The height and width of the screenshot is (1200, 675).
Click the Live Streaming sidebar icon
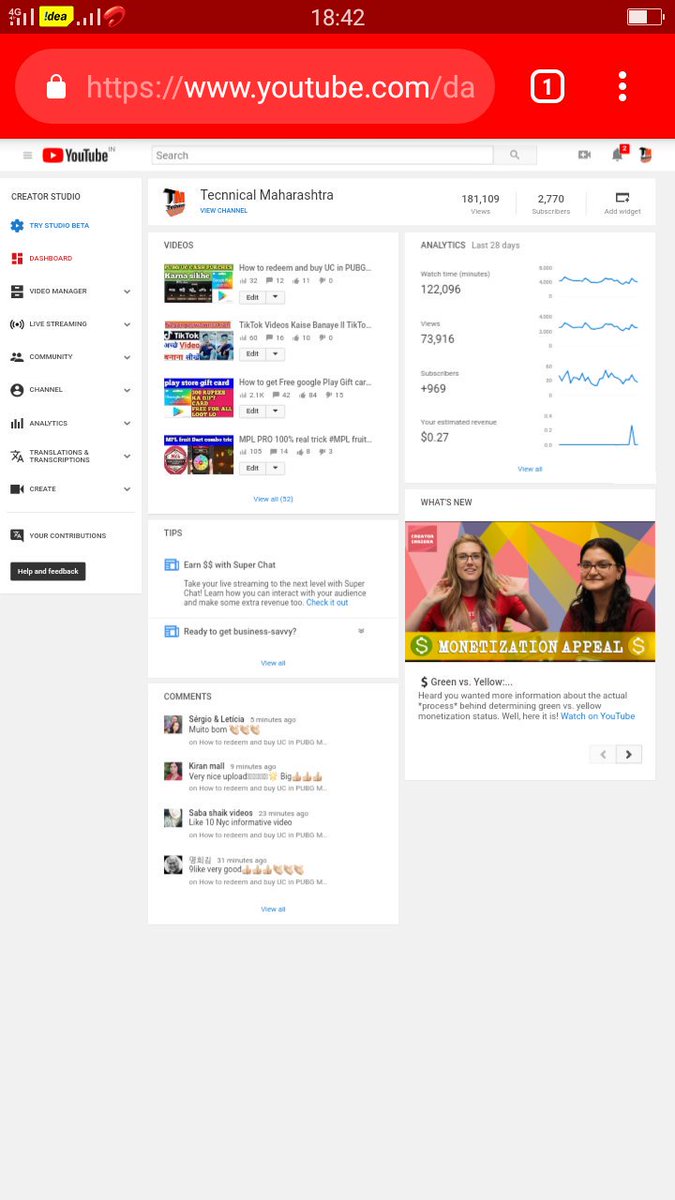coord(17,324)
